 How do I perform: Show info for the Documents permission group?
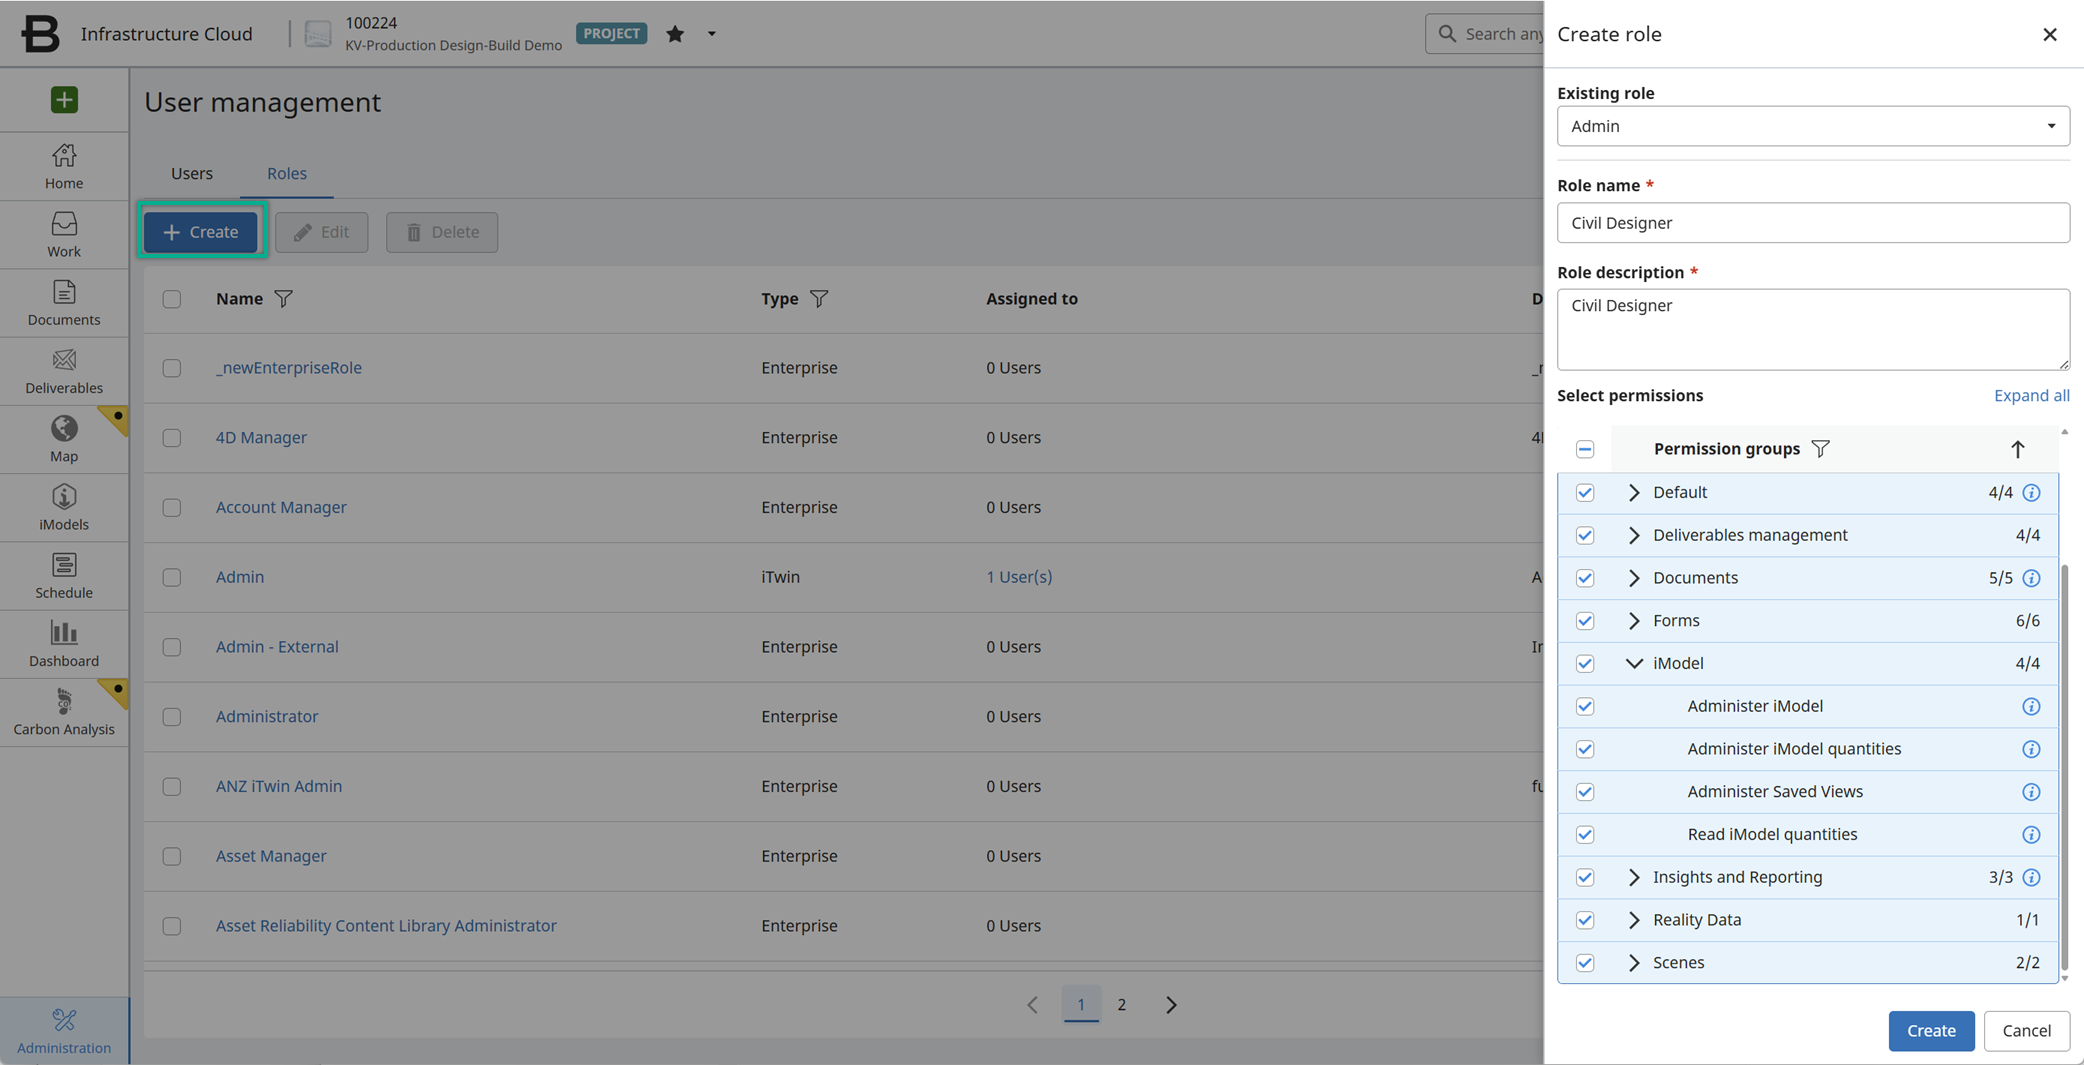(2031, 578)
